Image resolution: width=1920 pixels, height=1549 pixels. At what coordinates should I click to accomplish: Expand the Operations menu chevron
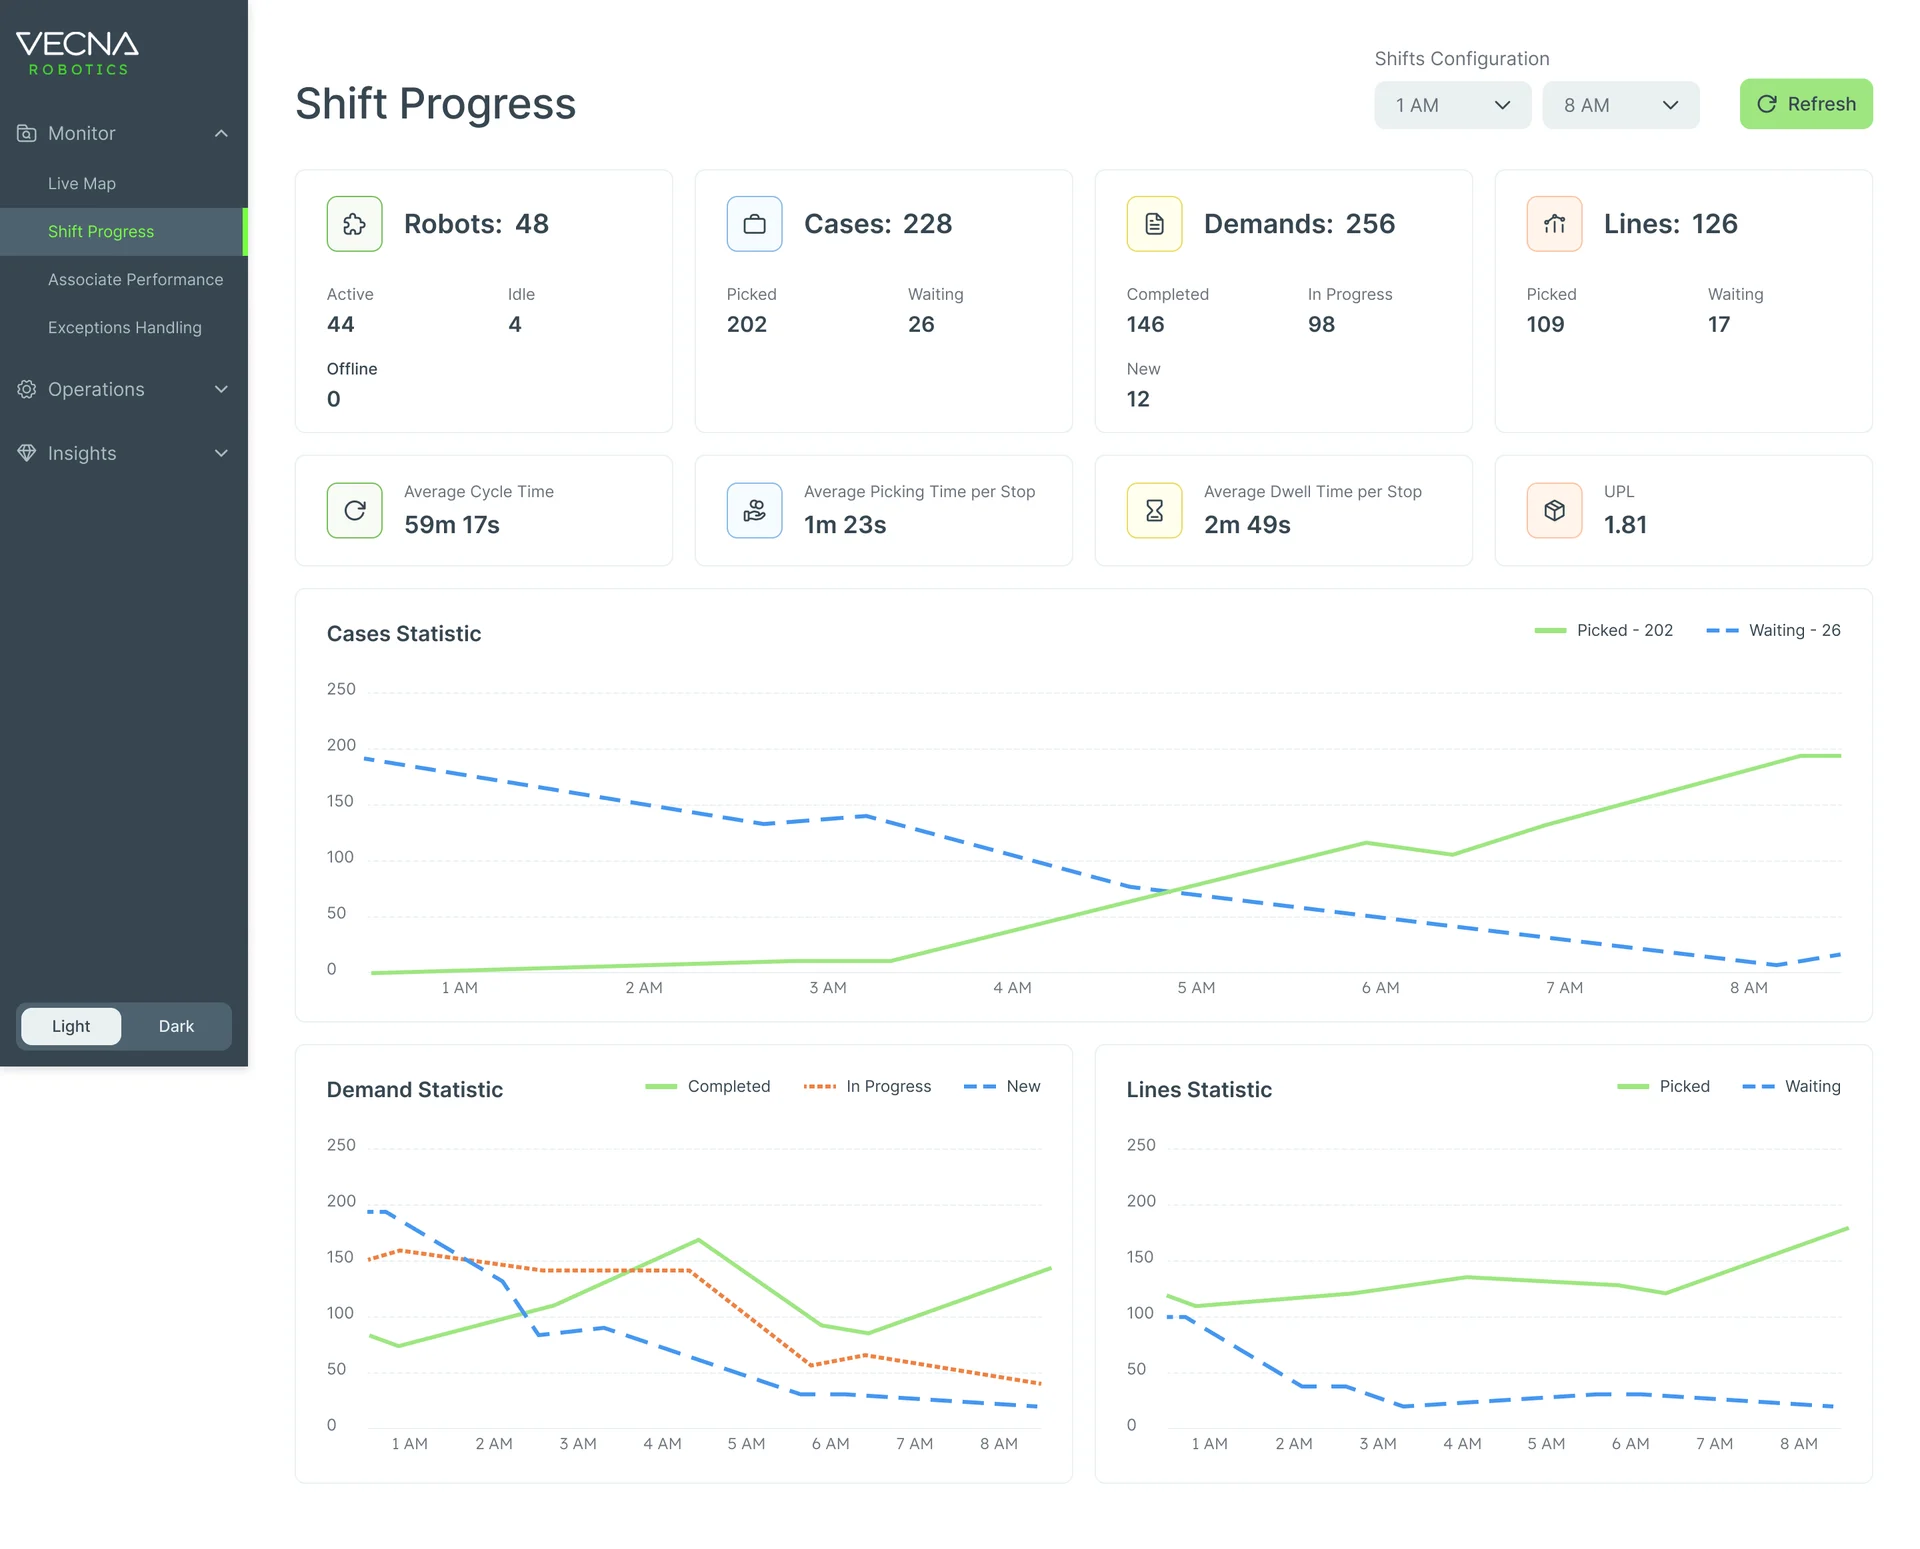(221, 389)
